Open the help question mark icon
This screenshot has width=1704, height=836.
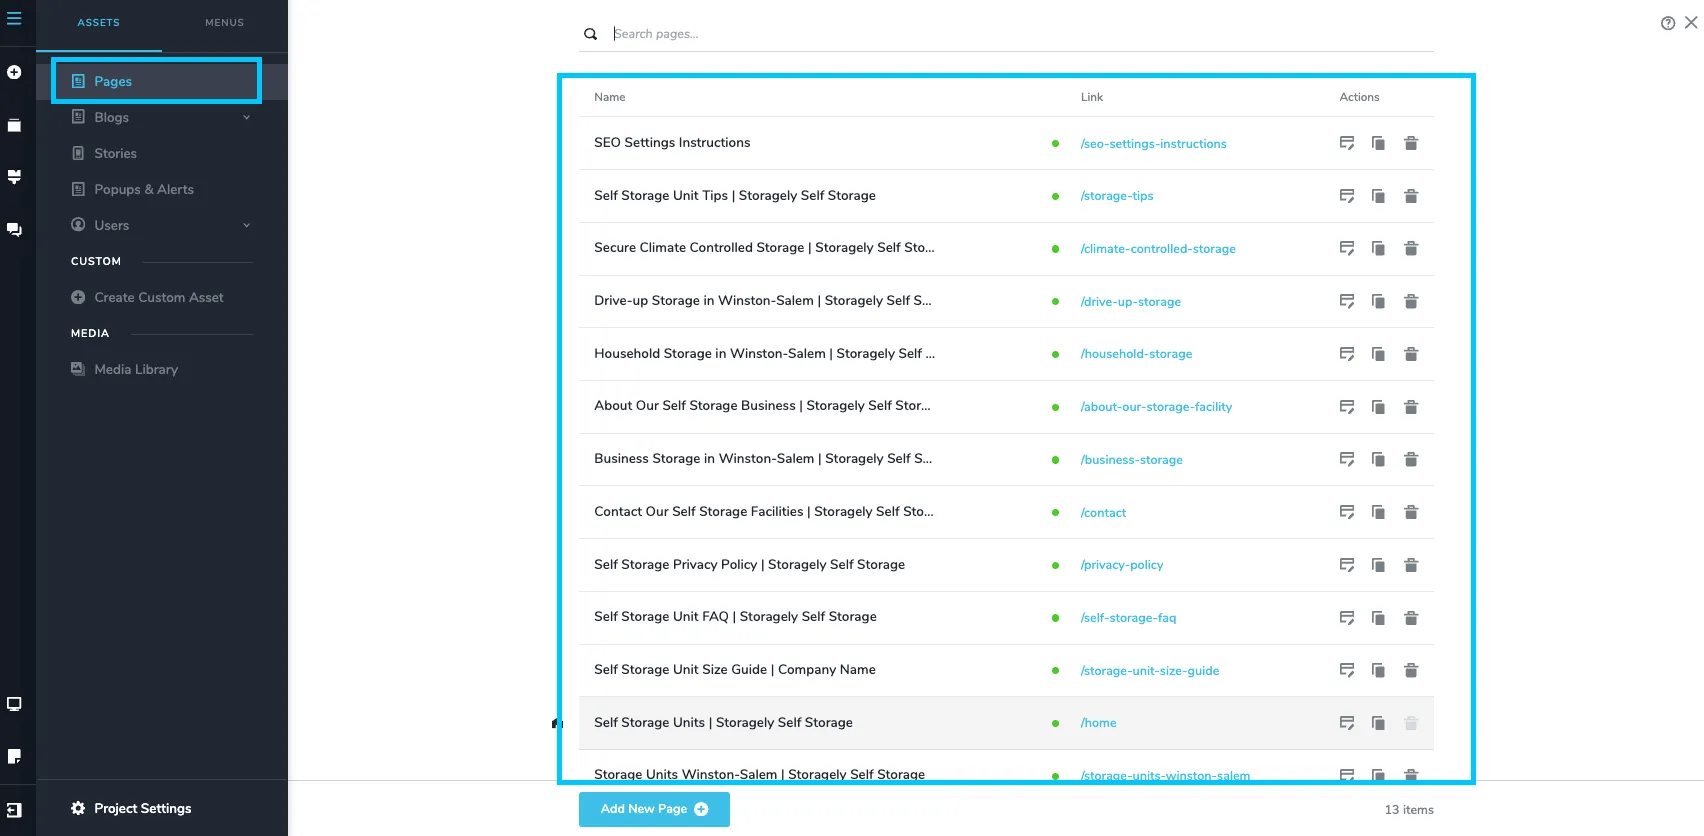pos(1668,23)
